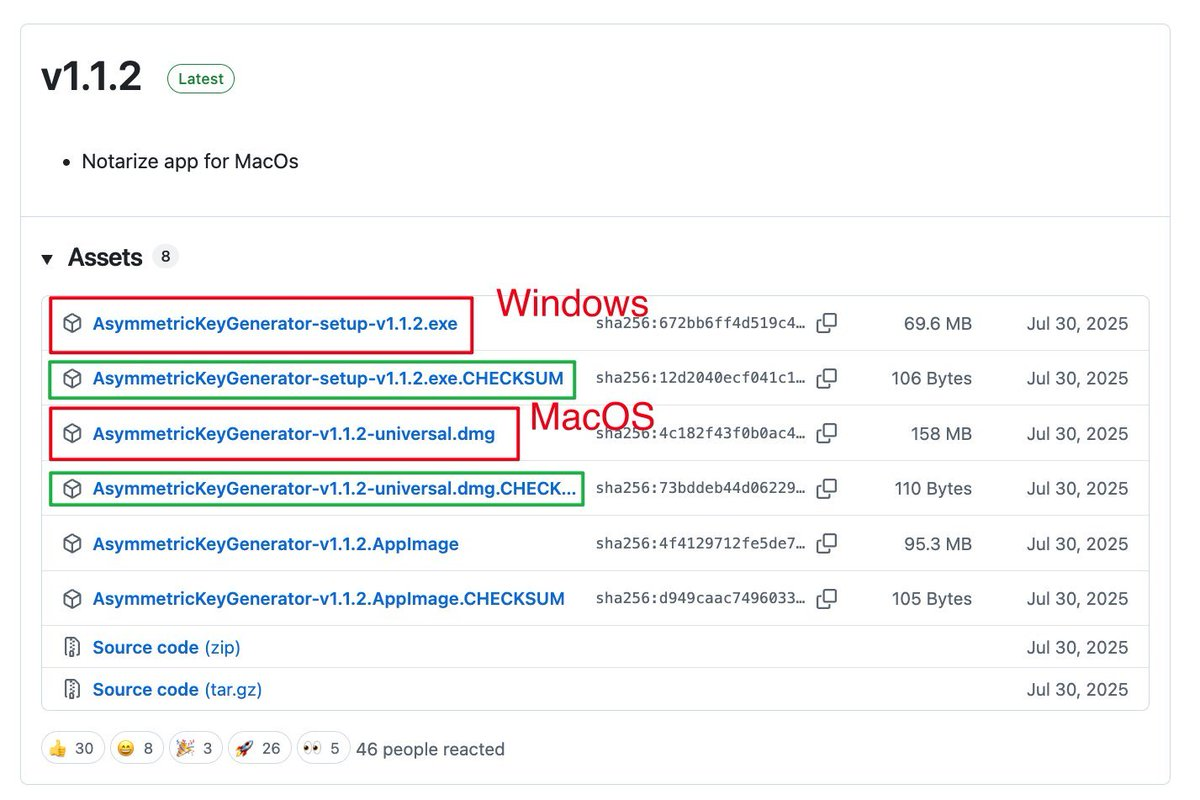Toggle the rocket reaction

259,748
